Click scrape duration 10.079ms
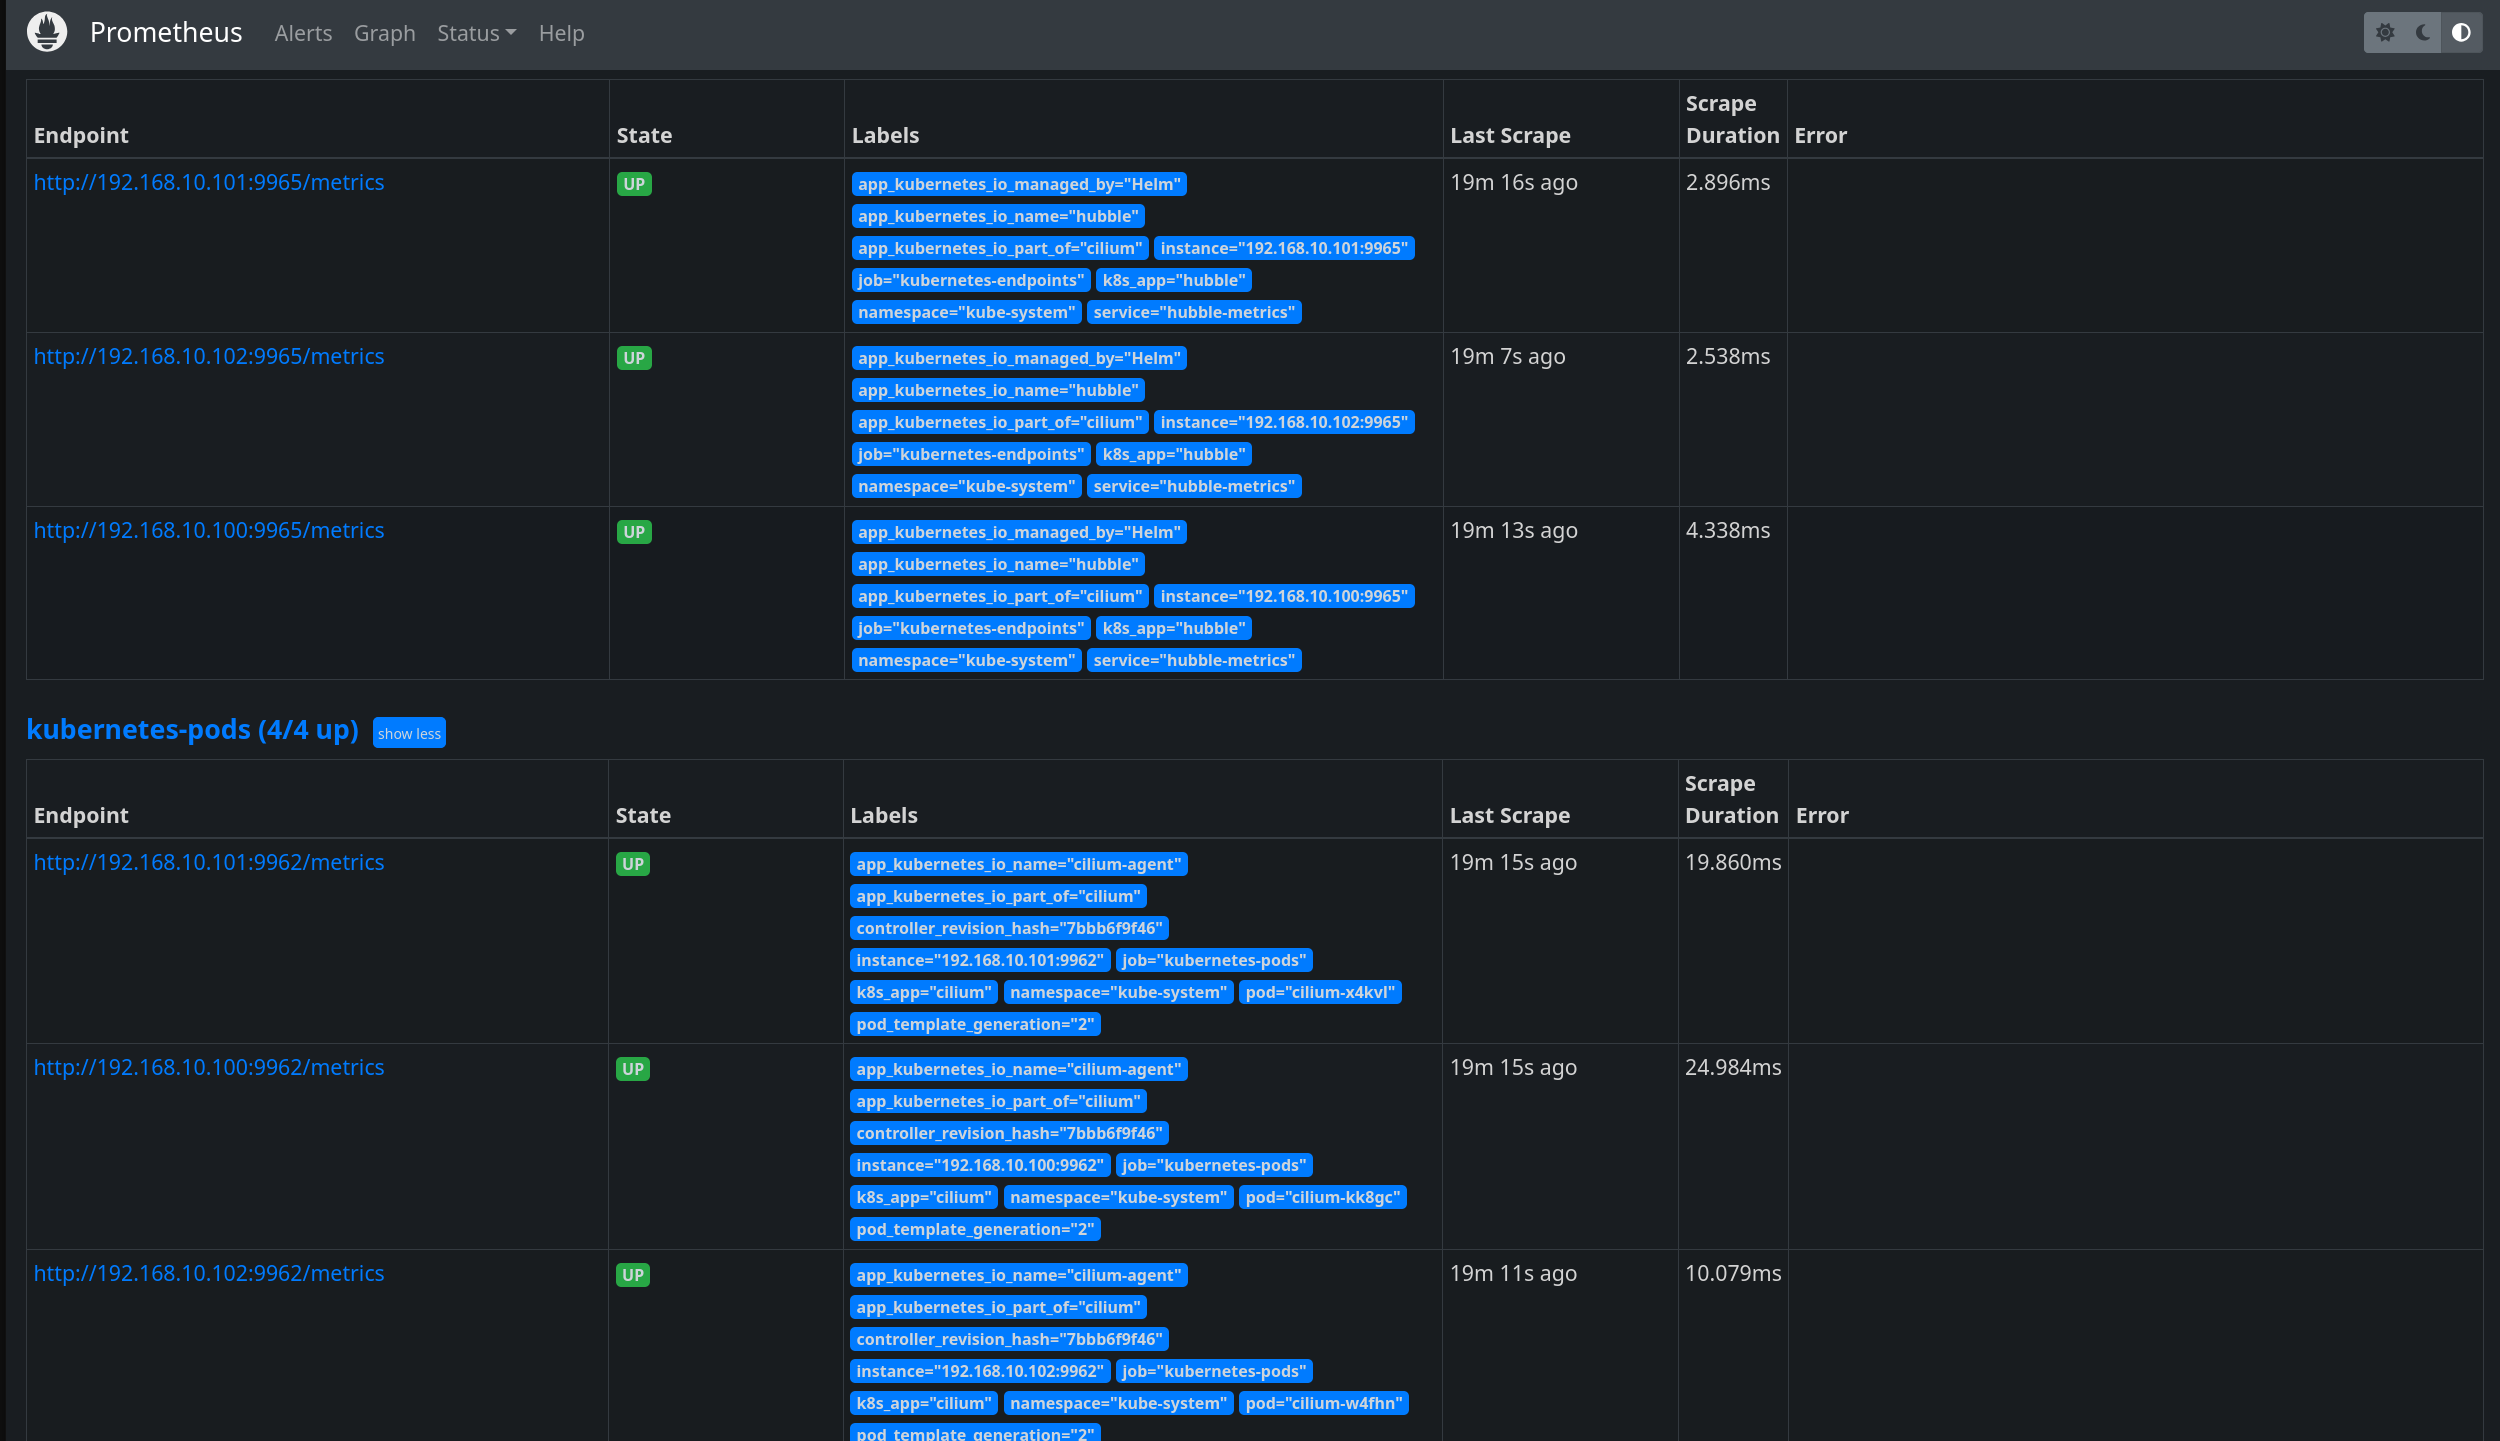 tap(1733, 1273)
